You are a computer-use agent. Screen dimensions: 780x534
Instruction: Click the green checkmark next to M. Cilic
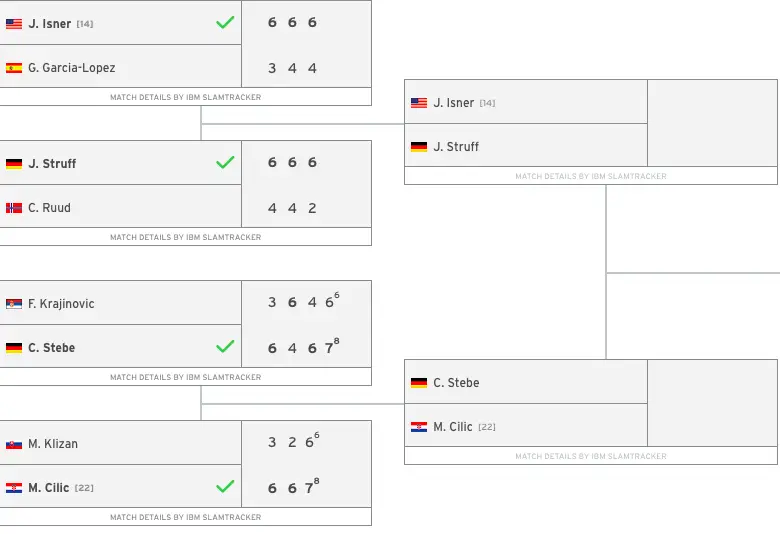tap(225, 486)
